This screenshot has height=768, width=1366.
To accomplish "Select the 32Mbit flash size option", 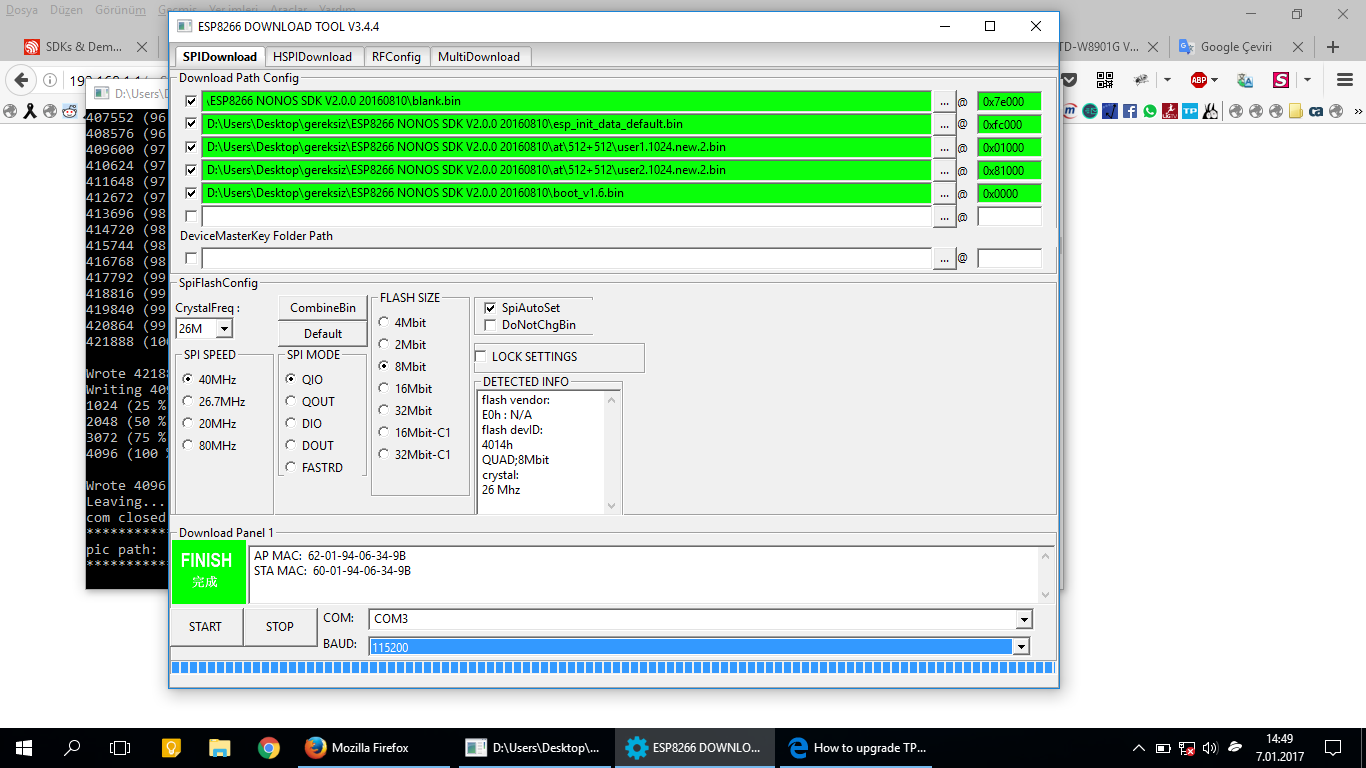I will [384, 410].
